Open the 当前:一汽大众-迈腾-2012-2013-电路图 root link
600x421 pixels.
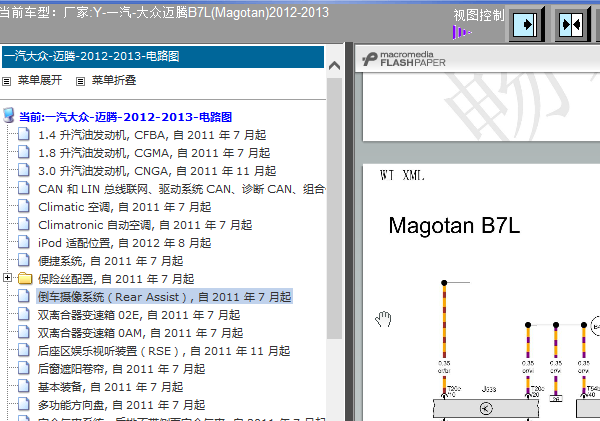[126, 117]
